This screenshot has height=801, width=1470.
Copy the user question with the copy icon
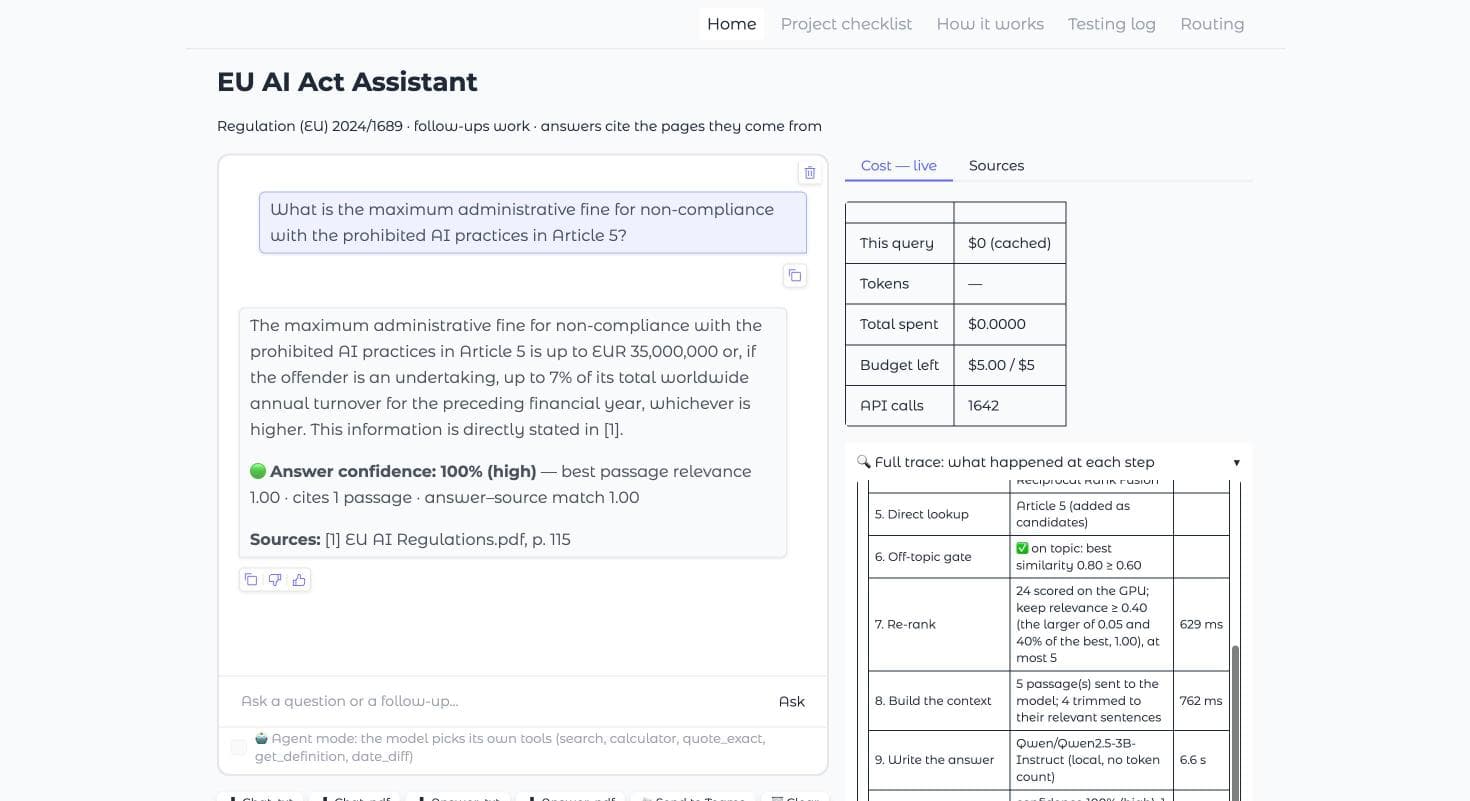[795, 275]
